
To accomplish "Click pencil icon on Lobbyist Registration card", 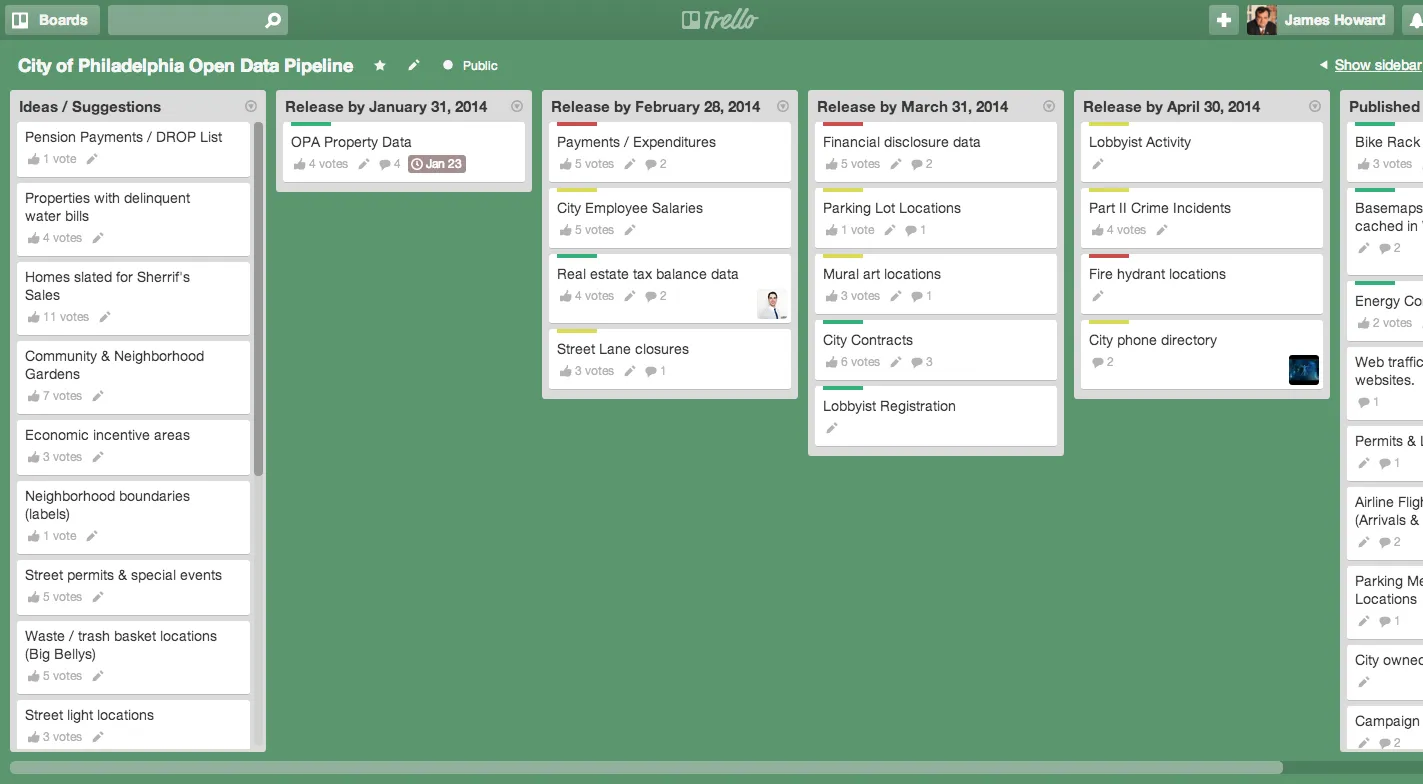I will tap(831, 428).
